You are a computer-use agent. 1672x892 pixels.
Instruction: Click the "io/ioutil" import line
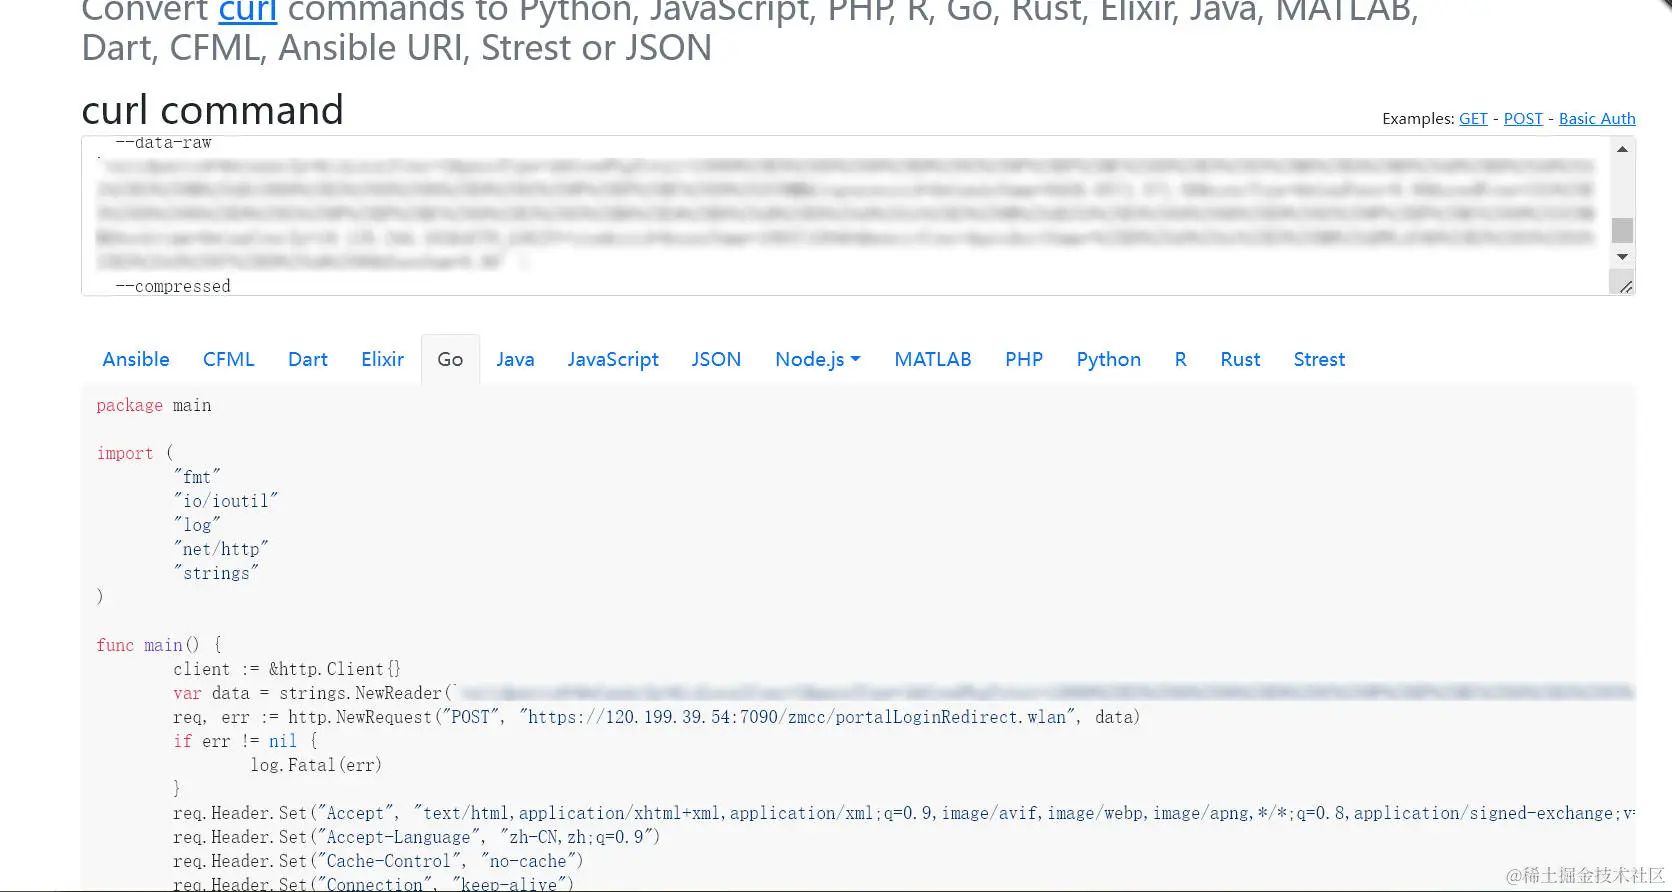point(226,501)
